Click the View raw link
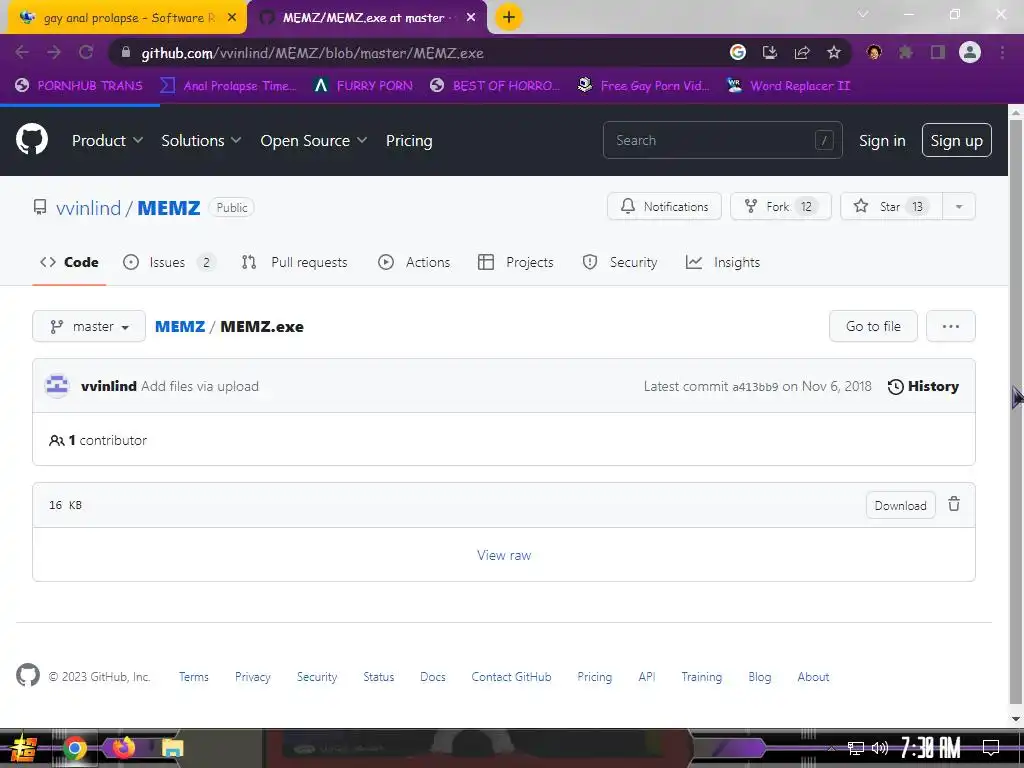Screen dimensions: 1024x768 (504, 554)
